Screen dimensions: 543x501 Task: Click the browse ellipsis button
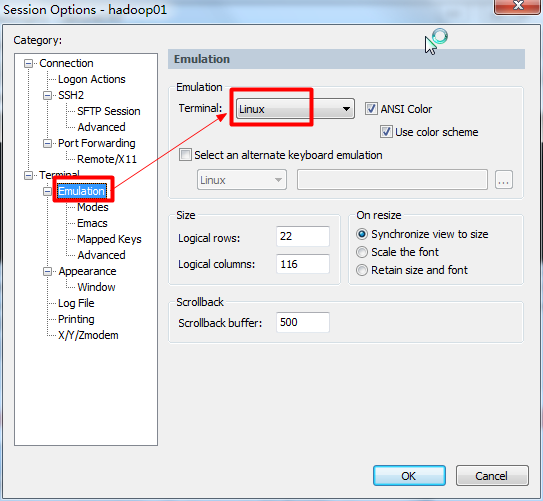tap(504, 180)
